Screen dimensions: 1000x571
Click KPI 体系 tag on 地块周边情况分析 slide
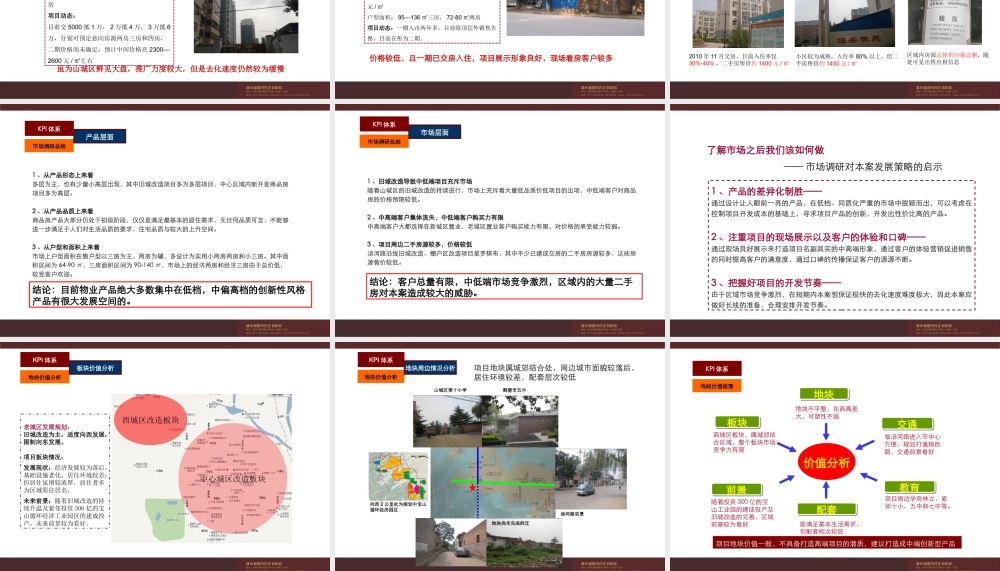tap(381, 360)
